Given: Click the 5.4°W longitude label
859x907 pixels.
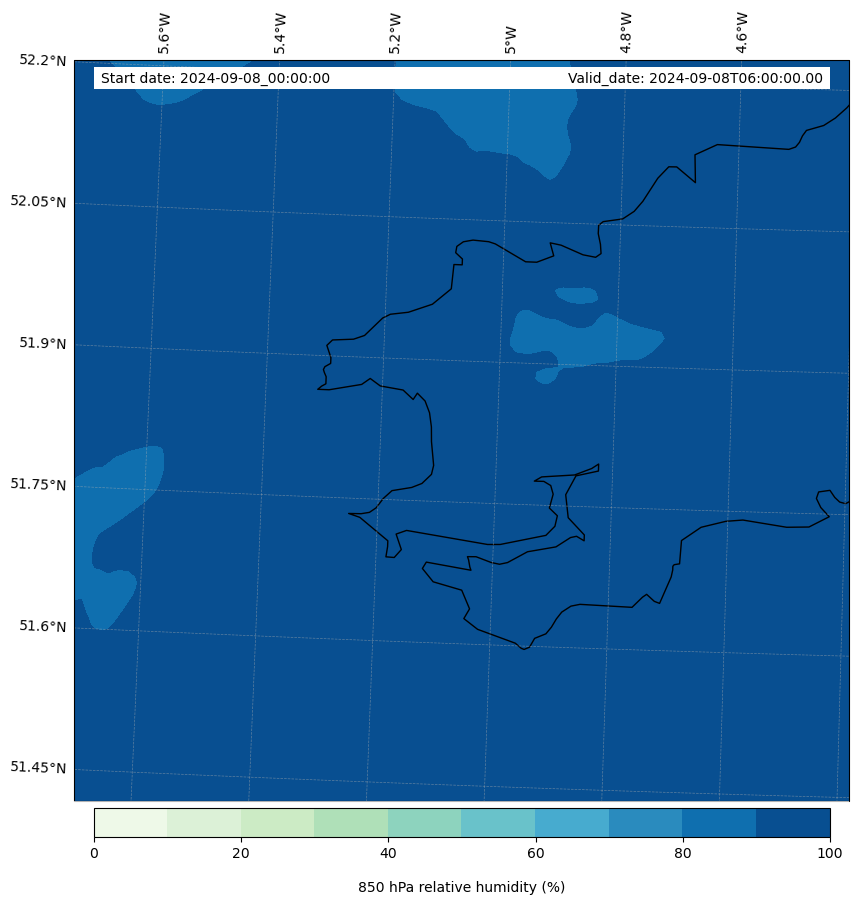Looking at the screenshot, I should pos(279,34).
